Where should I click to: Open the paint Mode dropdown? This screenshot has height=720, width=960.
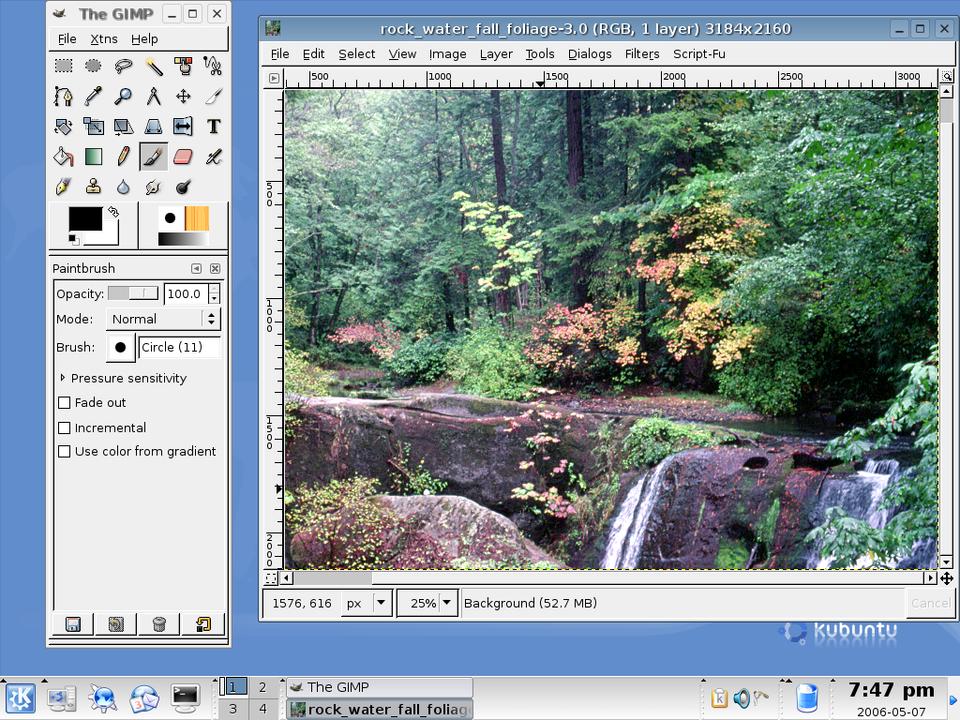tap(163, 319)
